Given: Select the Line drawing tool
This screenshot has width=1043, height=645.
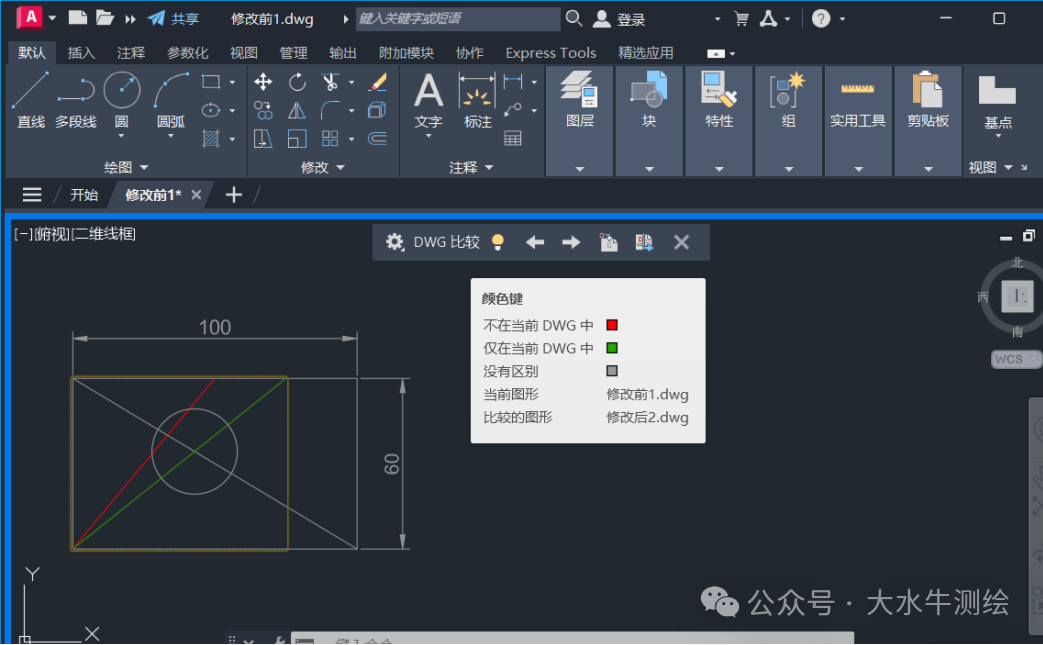Looking at the screenshot, I should point(30,88).
